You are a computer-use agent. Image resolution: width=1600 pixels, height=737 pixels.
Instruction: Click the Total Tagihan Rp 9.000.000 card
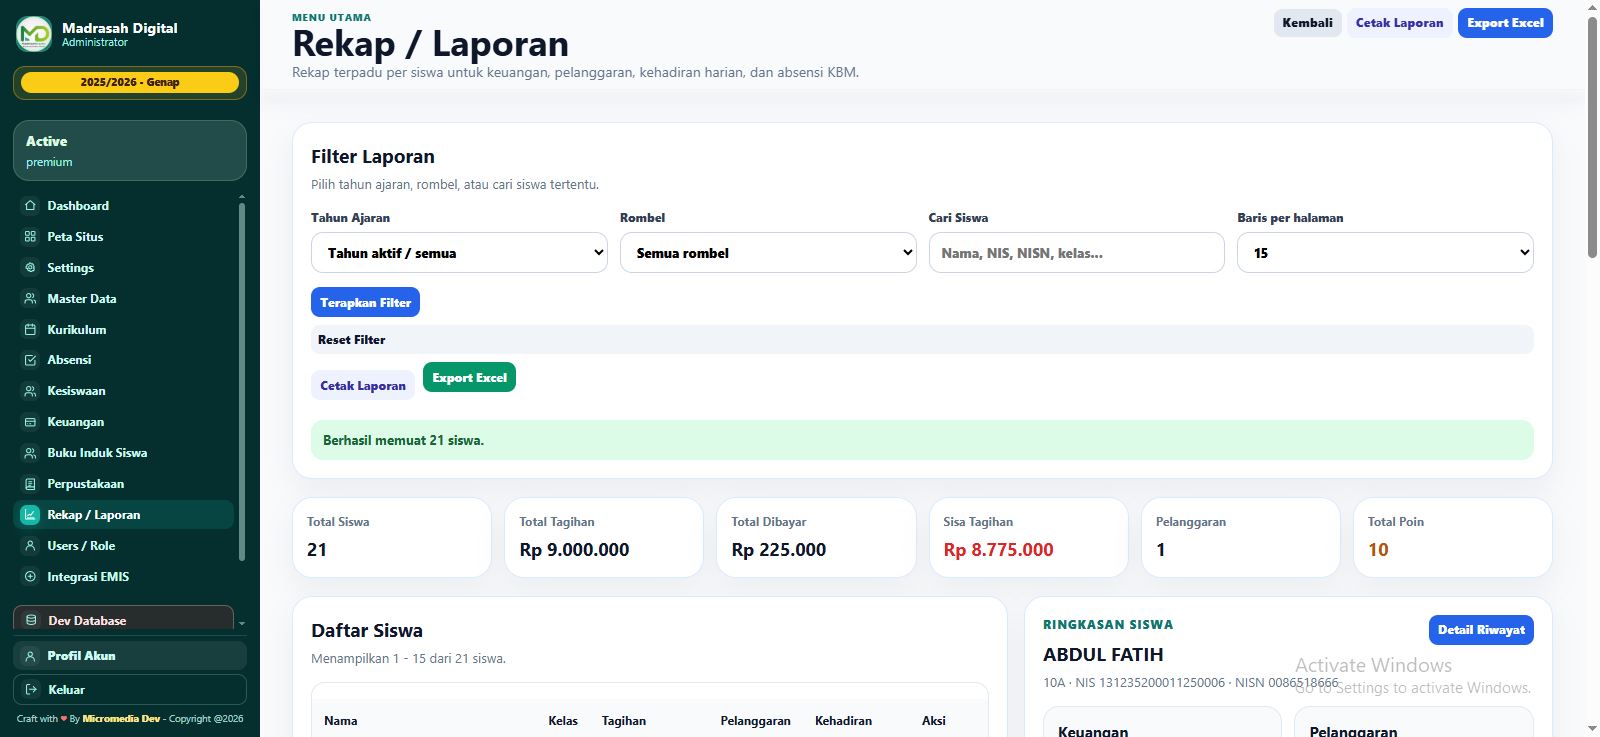pyautogui.click(x=604, y=537)
